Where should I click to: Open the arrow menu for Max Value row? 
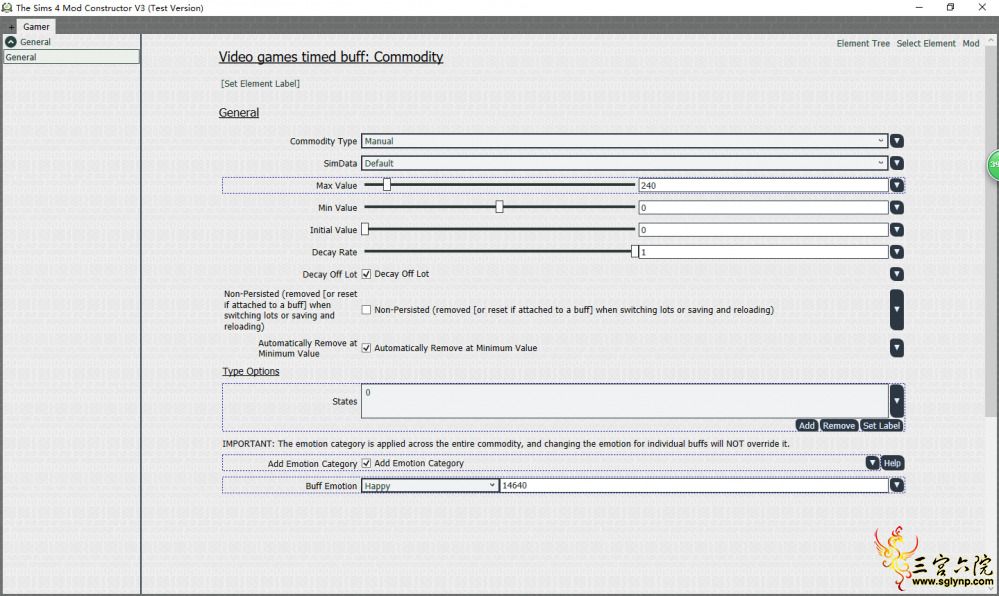(896, 185)
